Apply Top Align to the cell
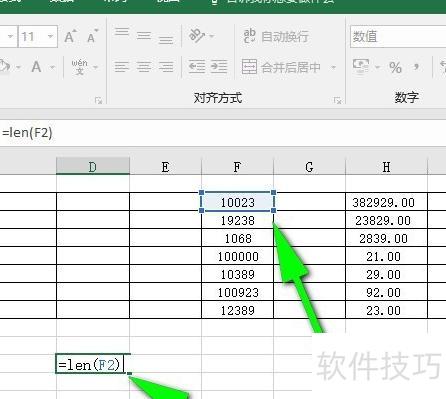This screenshot has height=399, width=446. pyautogui.click(x=122, y=32)
